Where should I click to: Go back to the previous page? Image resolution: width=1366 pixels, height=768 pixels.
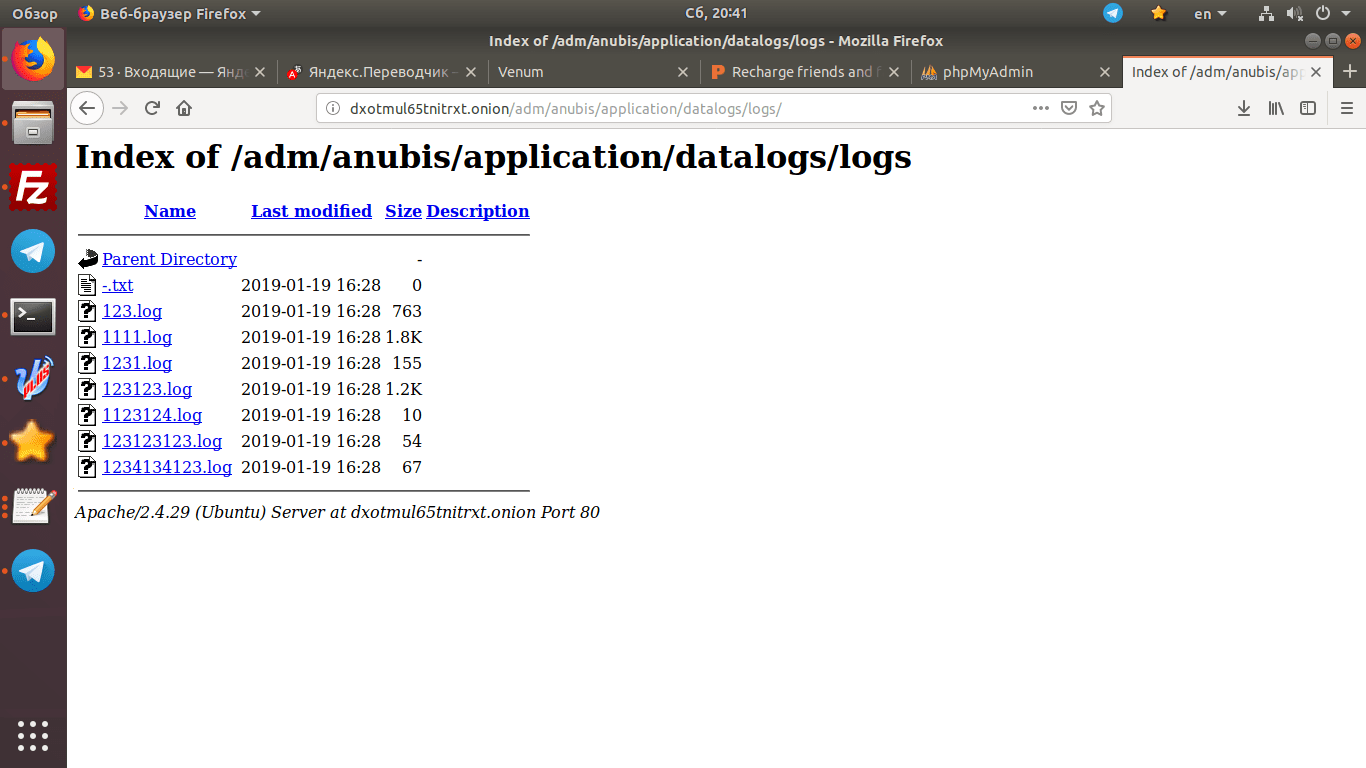pyautogui.click(x=87, y=108)
